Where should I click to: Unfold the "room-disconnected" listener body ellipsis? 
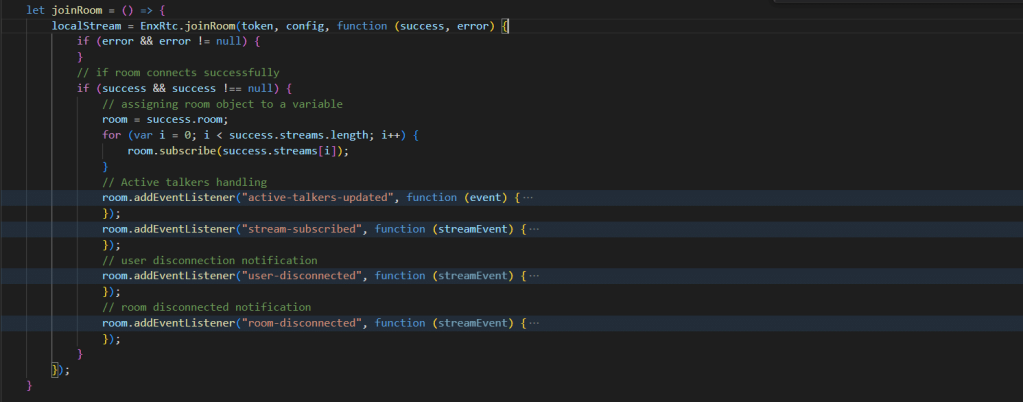click(534, 323)
